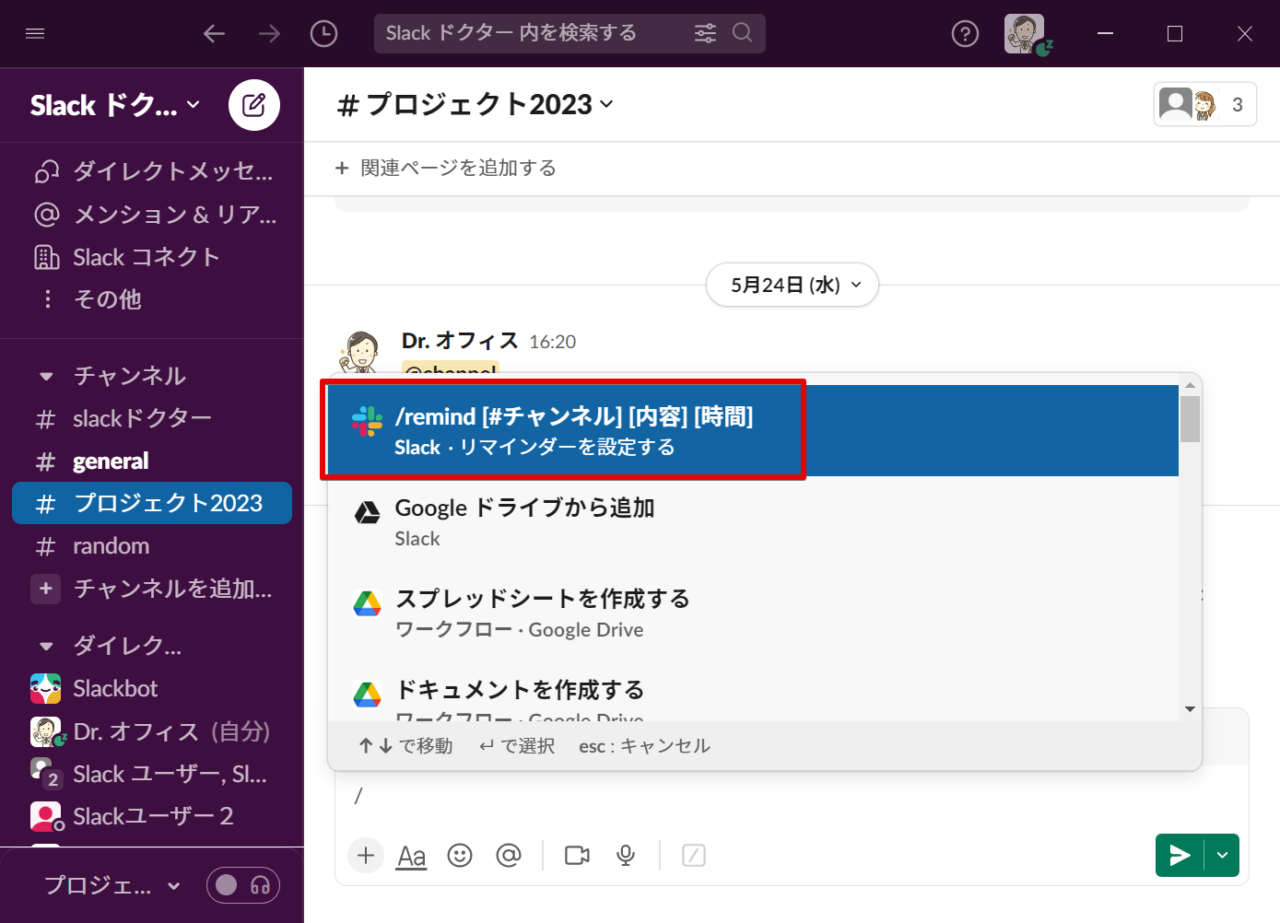Toggle huddle headphones switch
This screenshot has height=923, width=1280.
pyautogui.click(x=243, y=885)
